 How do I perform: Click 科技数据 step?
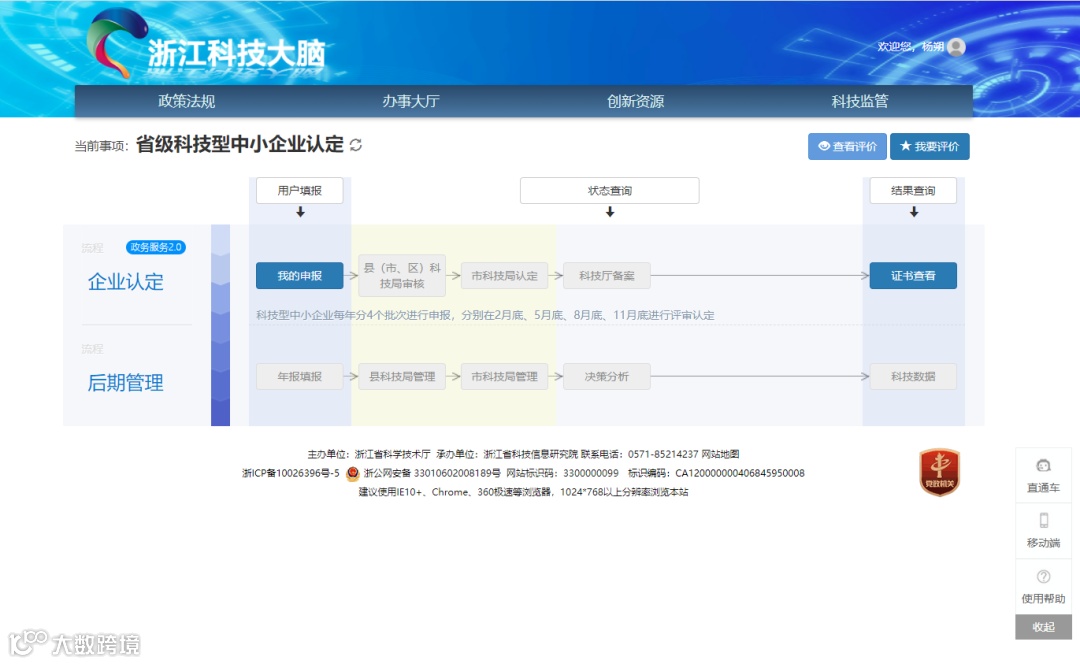click(x=913, y=377)
